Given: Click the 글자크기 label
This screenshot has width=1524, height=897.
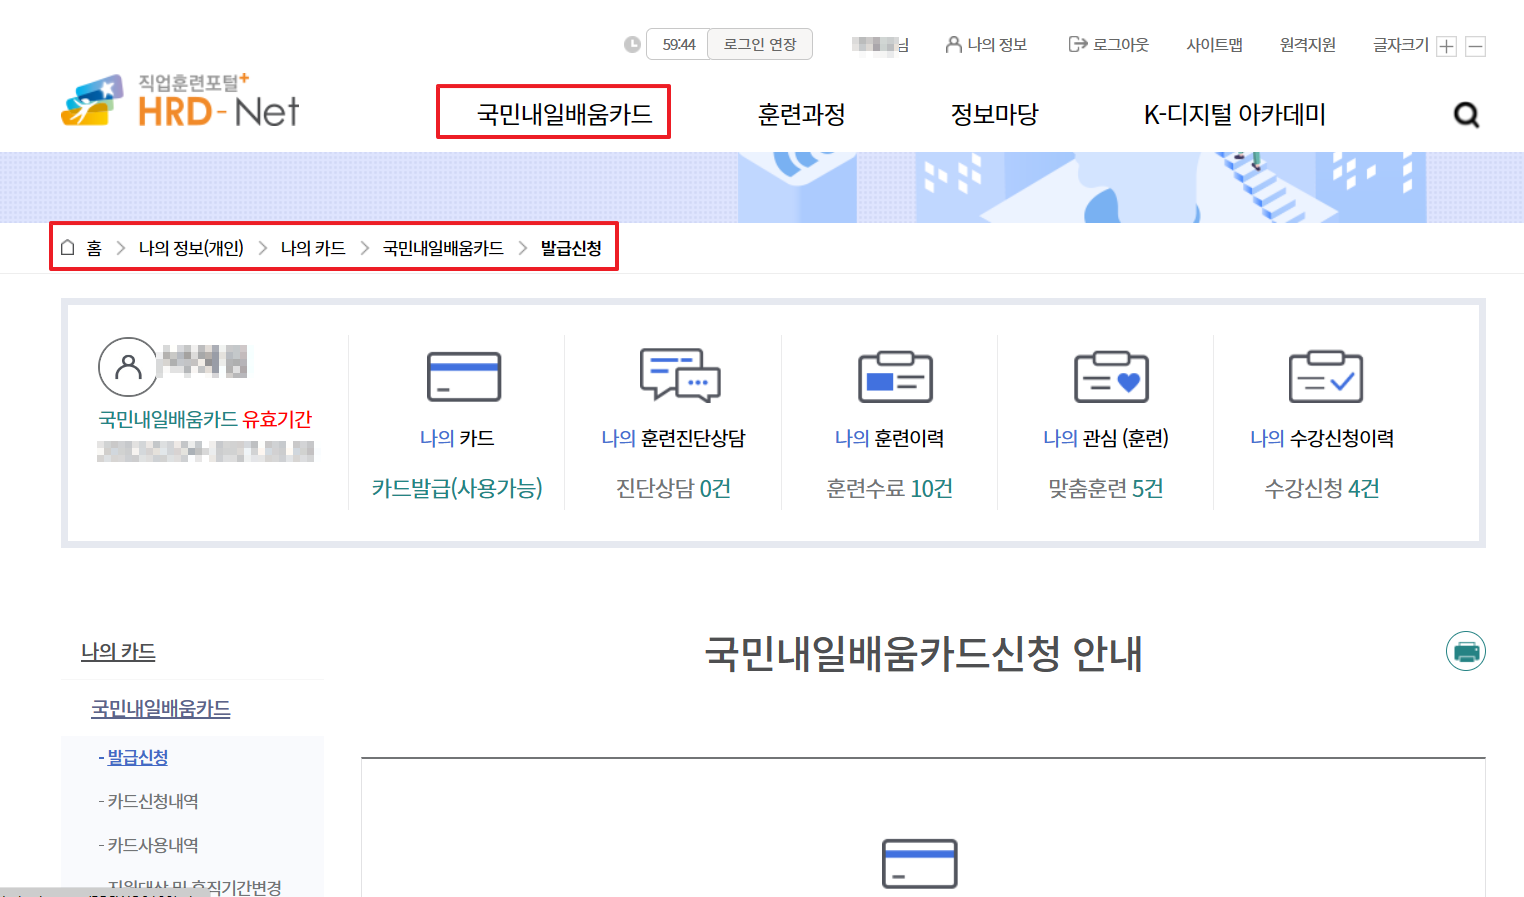Looking at the screenshot, I should [1401, 44].
